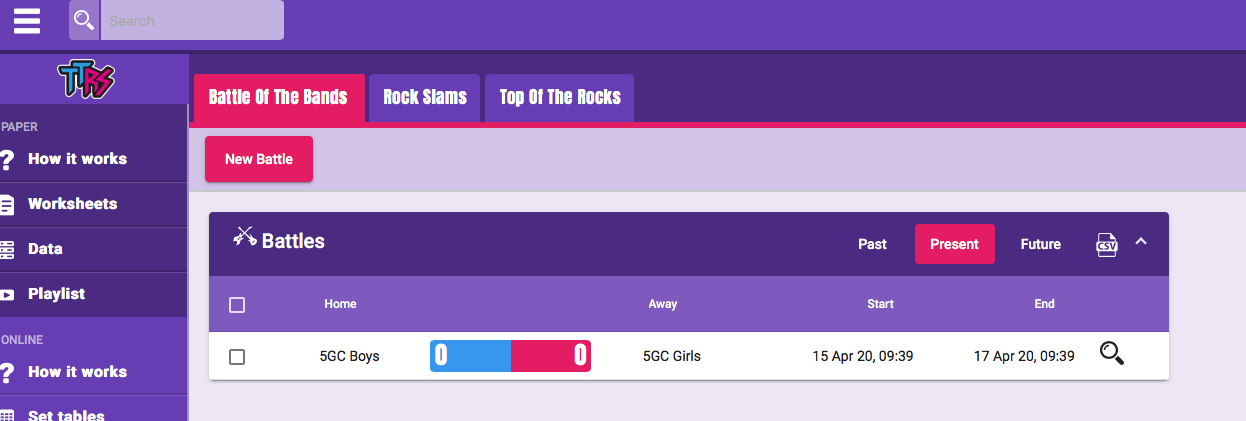The image size is (1246, 421).
Task: Switch to the Top Of The Rocks tab
Action: pos(560,98)
